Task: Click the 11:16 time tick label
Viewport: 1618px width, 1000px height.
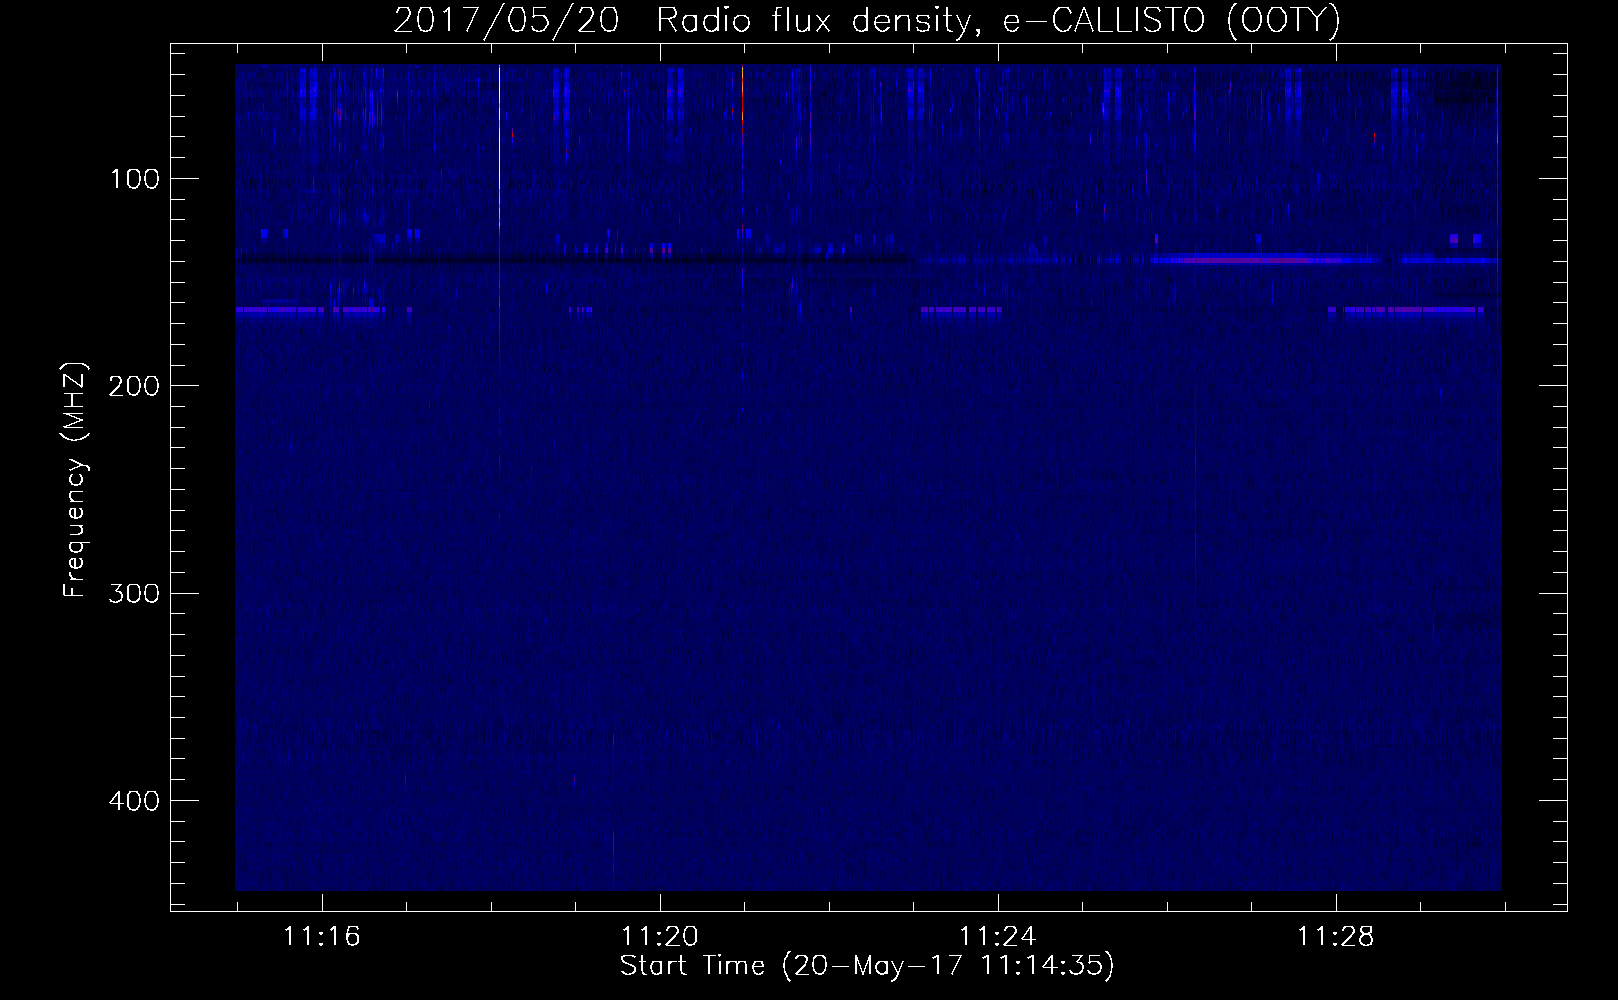Action: tap(322, 936)
